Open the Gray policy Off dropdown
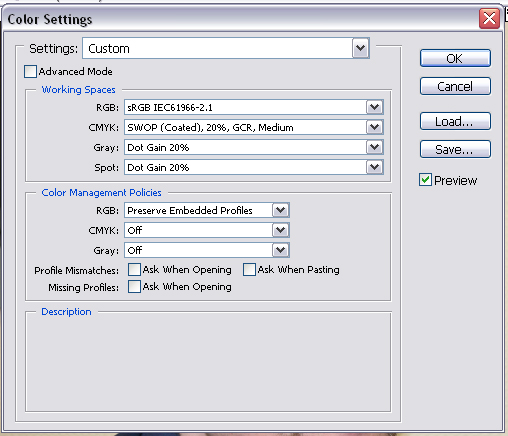 click(x=207, y=250)
